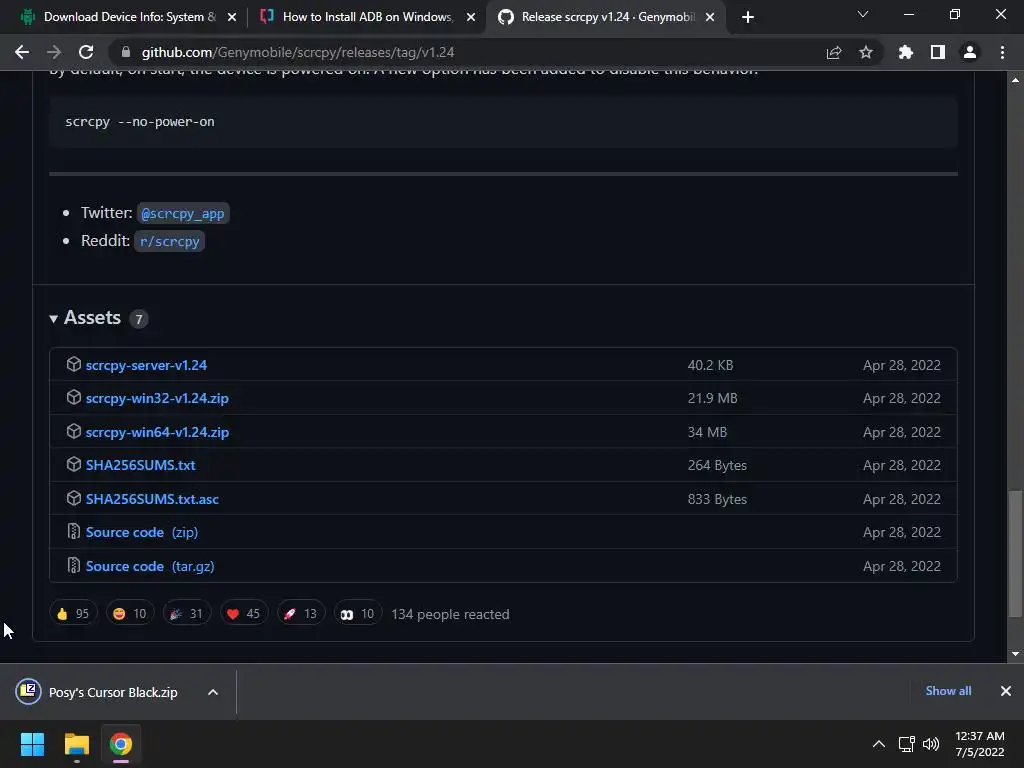Download scrcpy-win32-v1.24.zip

(x=157, y=398)
